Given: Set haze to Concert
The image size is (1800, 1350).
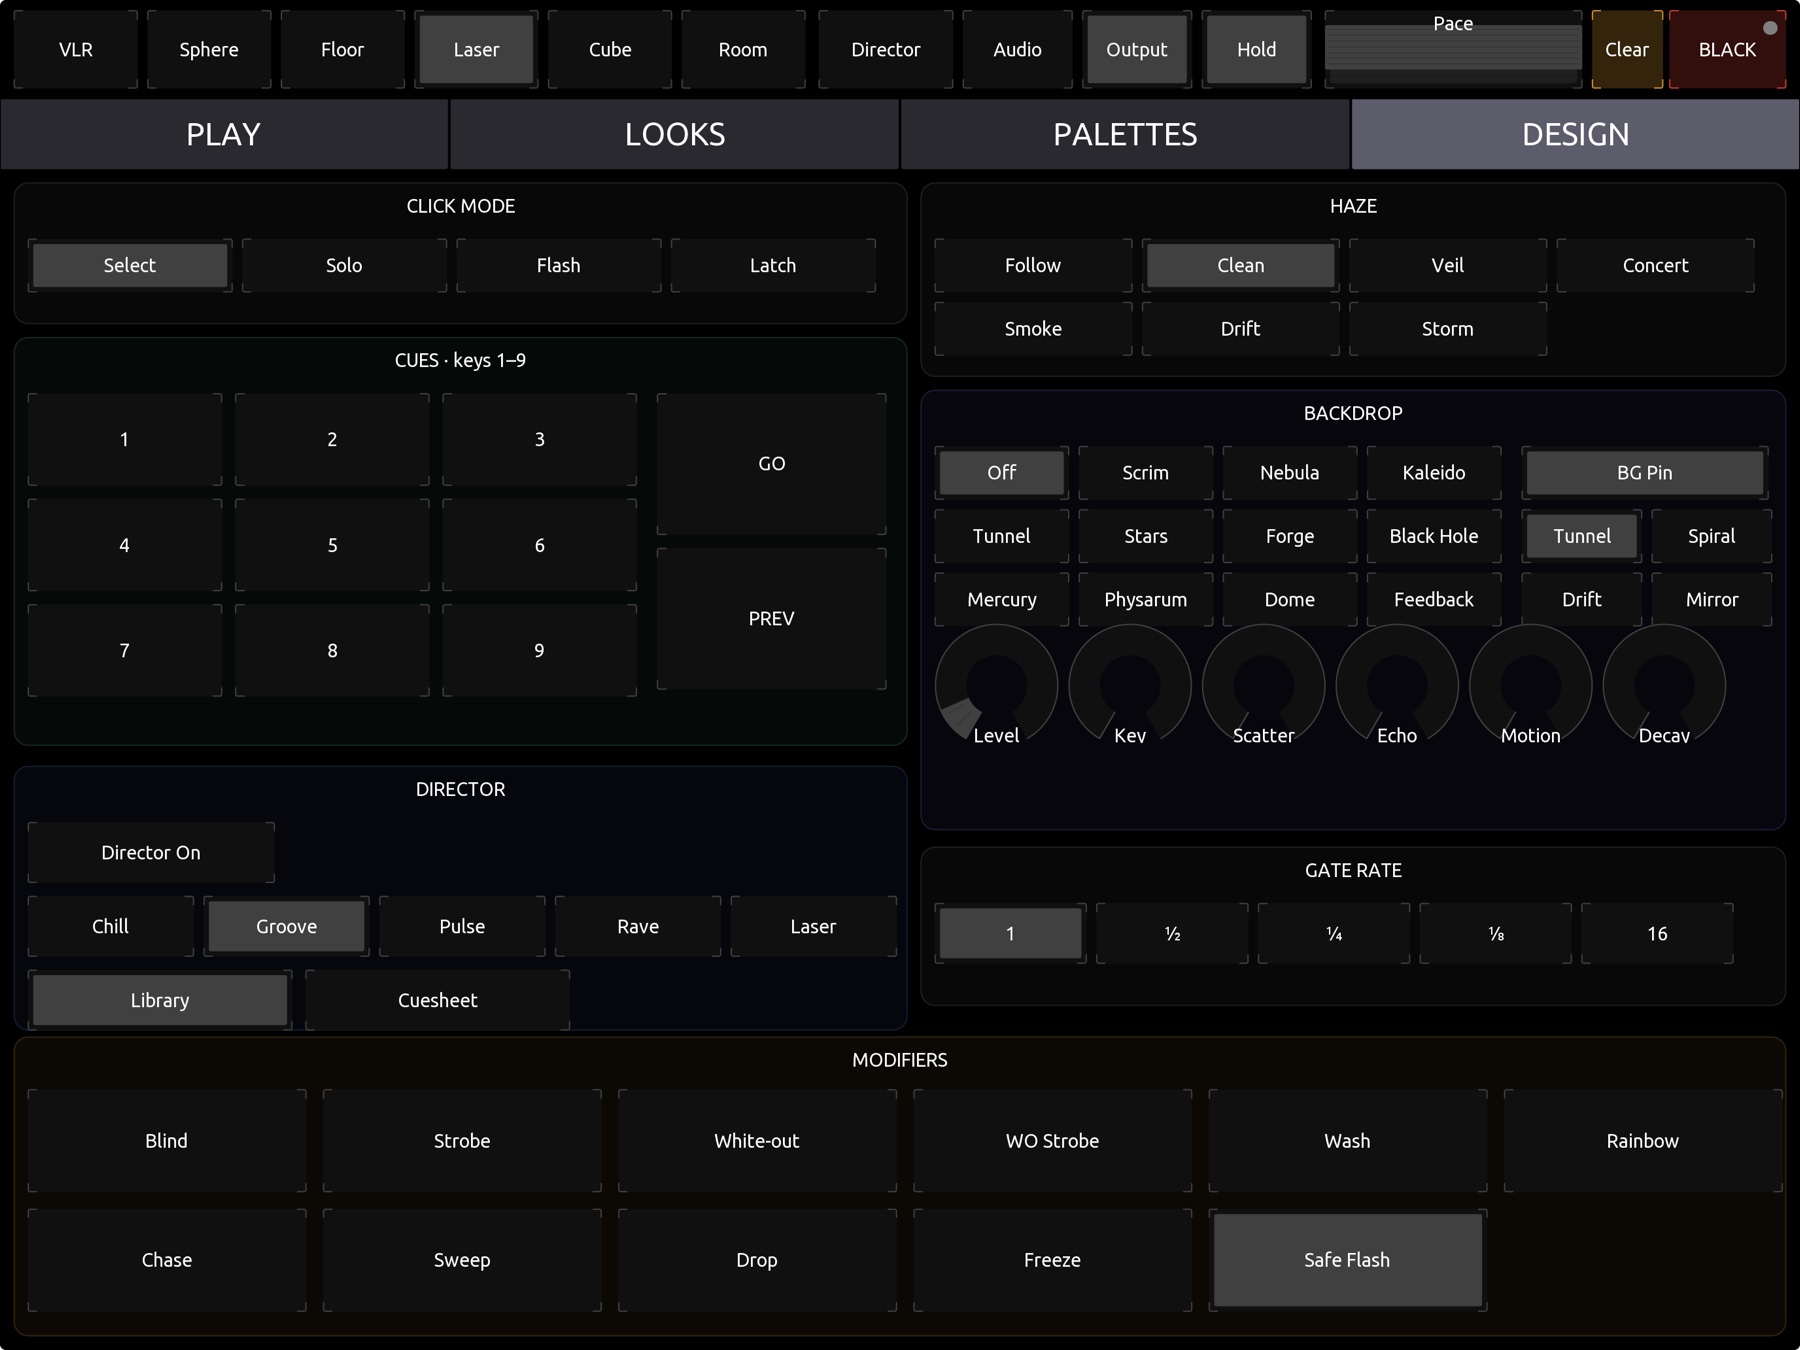Looking at the screenshot, I should [1655, 265].
